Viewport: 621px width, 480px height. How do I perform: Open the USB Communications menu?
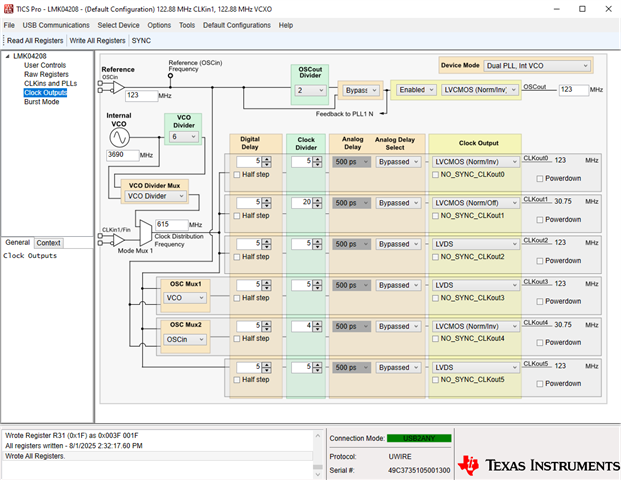(56, 25)
